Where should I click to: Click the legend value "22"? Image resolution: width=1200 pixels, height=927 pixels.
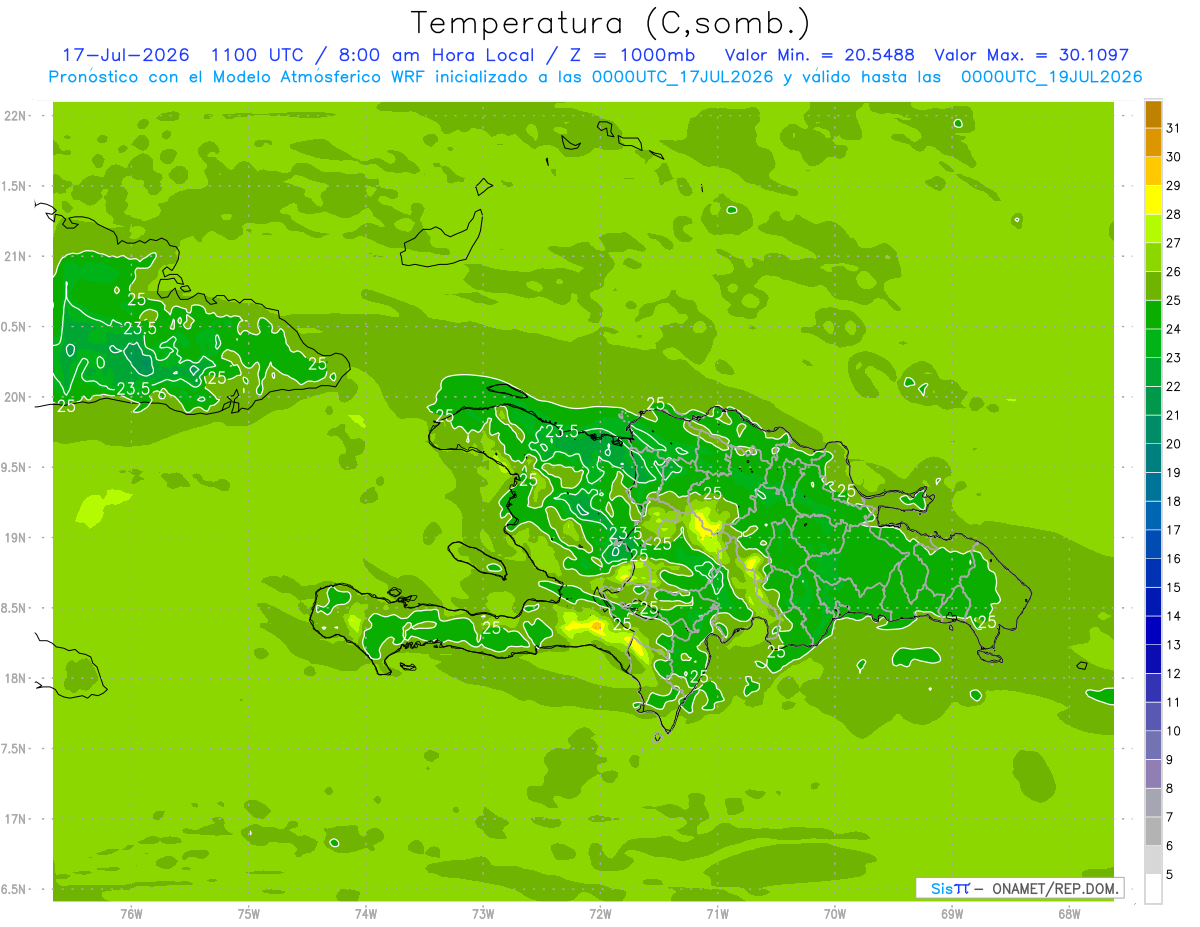click(1174, 386)
